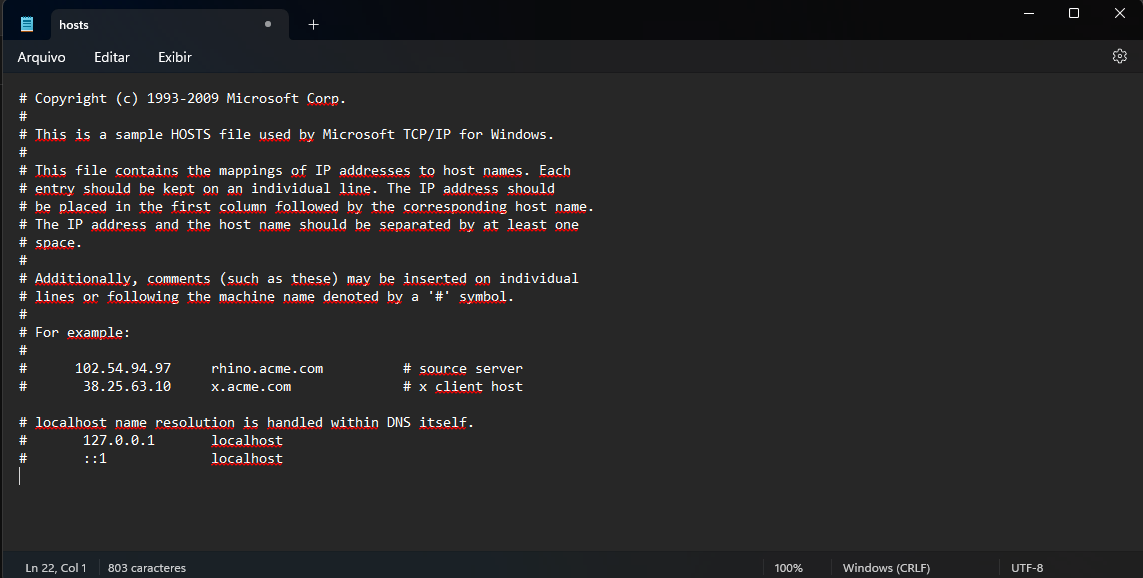Click the 803 caracteres status entry
Image resolution: width=1143 pixels, height=578 pixels.
(147, 568)
